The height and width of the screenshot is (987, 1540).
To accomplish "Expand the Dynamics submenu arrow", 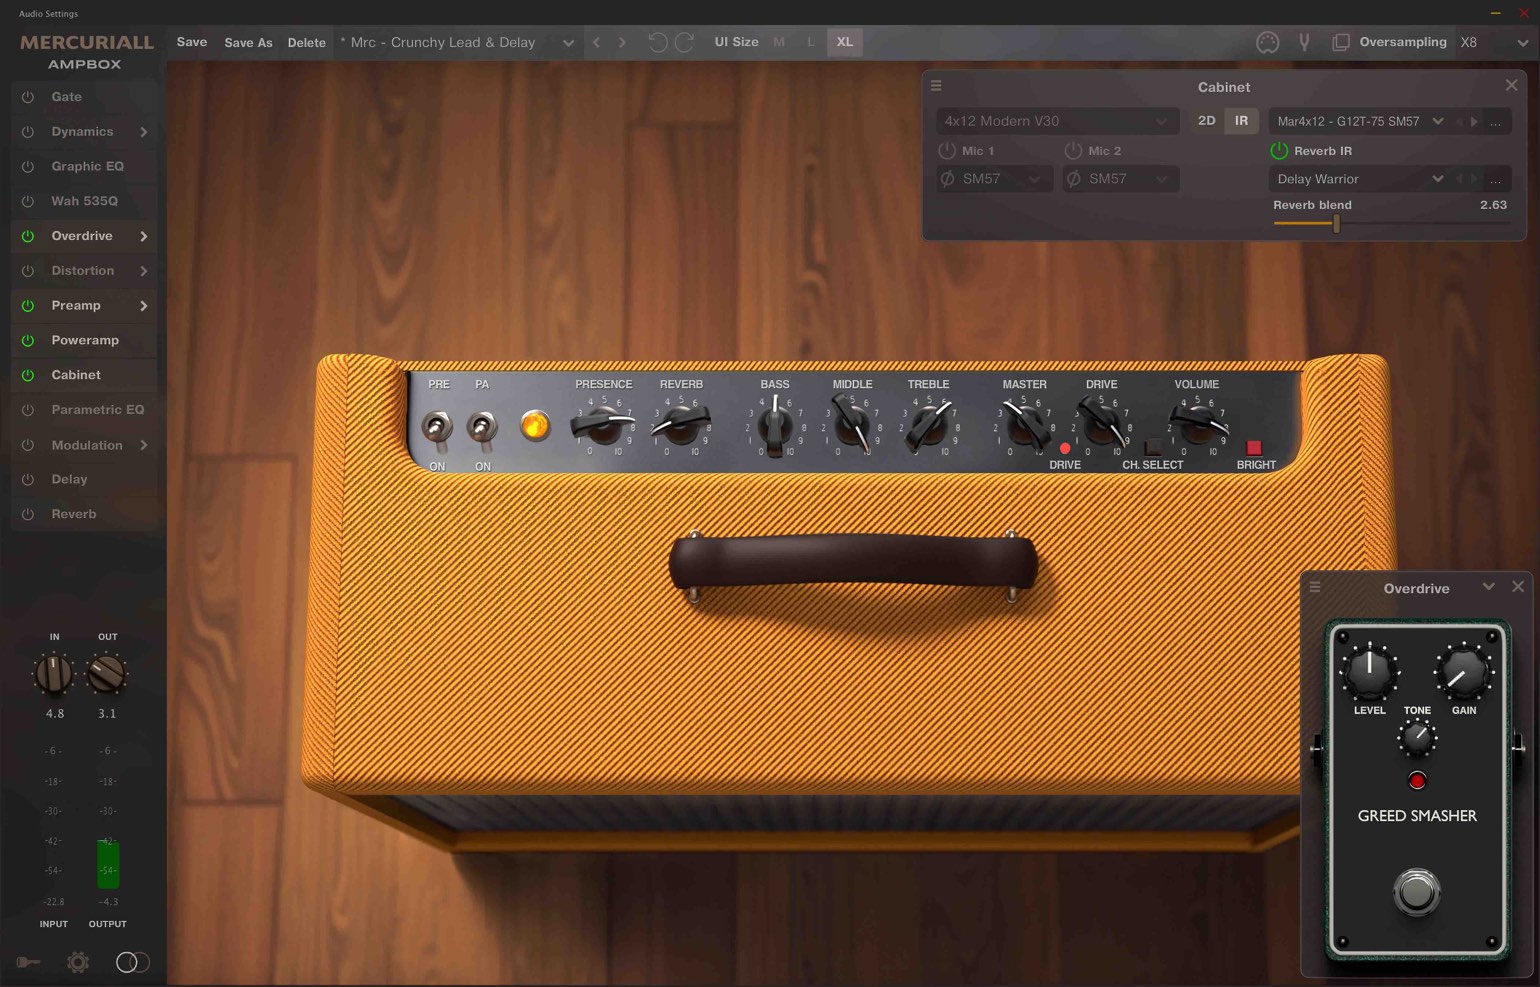I will 144,132.
